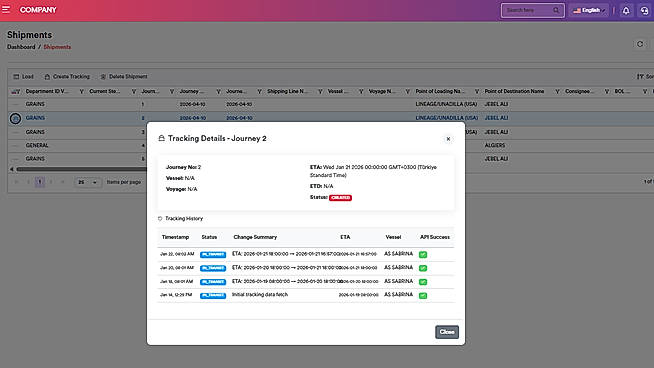654x368 pixels.
Task: Click API Success column header
Action: 435,237
